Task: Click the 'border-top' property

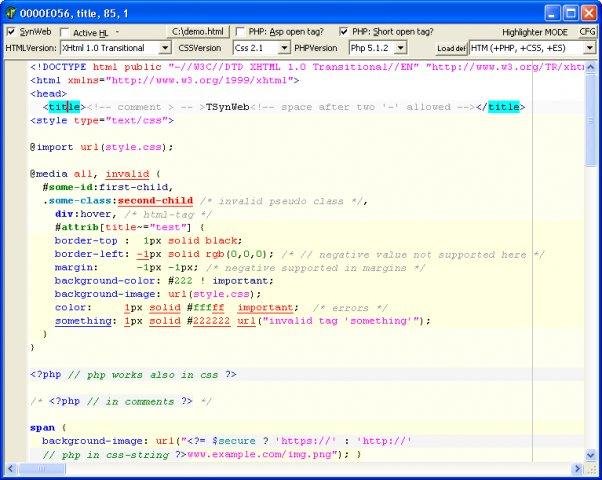Action: click(x=86, y=241)
